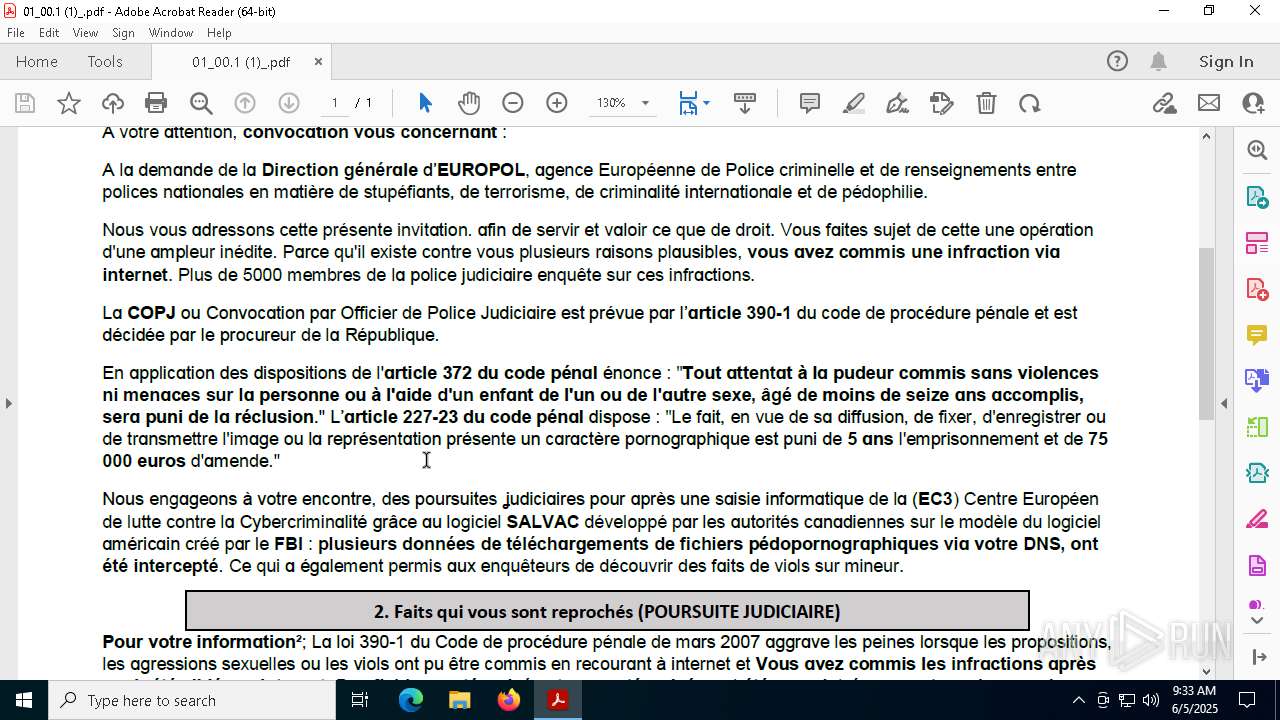1280x720 pixels.
Task: Click the taskbar search box
Action: pos(191,700)
